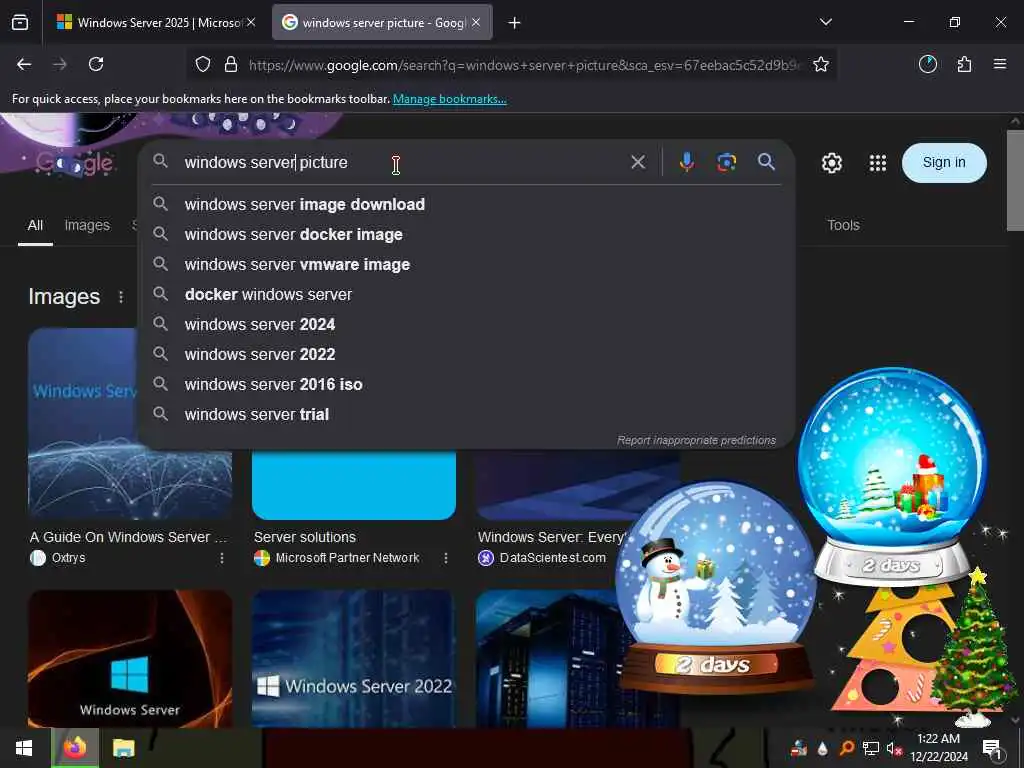Screen dimensions: 1024x768
Task: Open the Windows Start menu
Action: pos(24,748)
